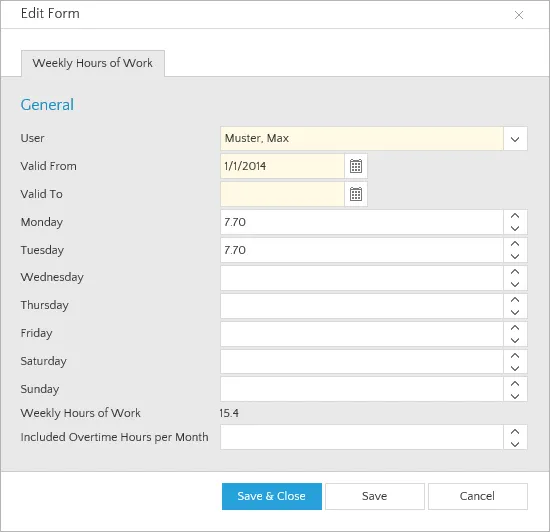Increase Monday hours with up arrow

click(x=515, y=216)
